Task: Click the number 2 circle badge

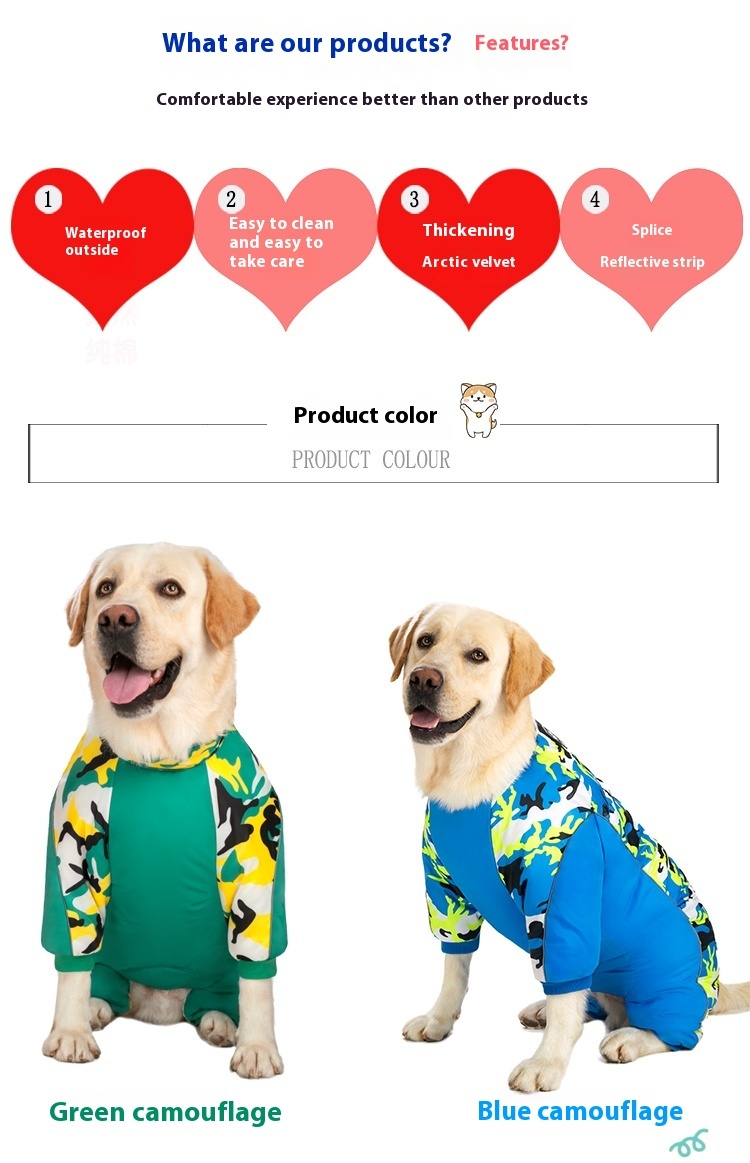Action: (231, 199)
